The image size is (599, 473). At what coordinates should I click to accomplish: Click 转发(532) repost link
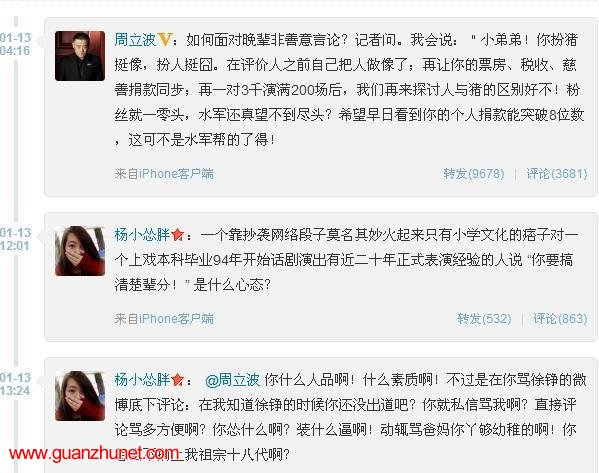point(484,319)
